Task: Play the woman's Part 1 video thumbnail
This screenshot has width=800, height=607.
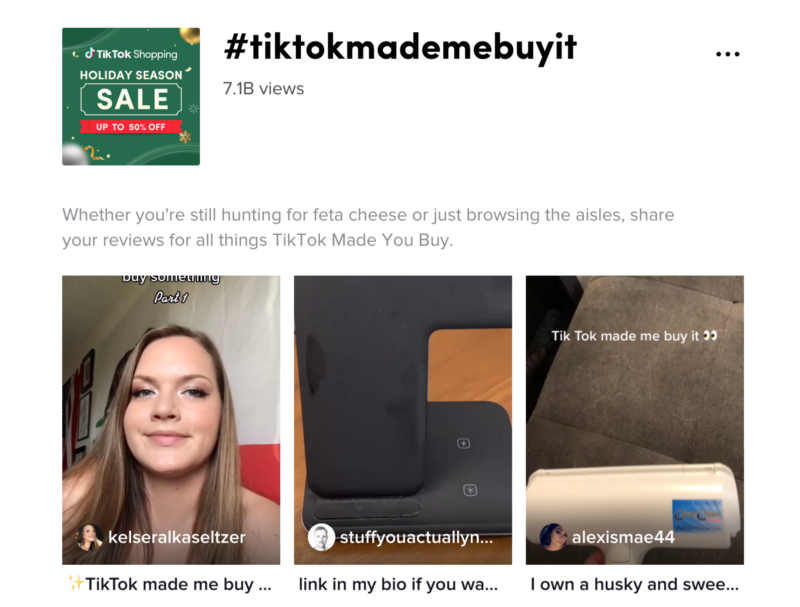Action: (171, 420)
